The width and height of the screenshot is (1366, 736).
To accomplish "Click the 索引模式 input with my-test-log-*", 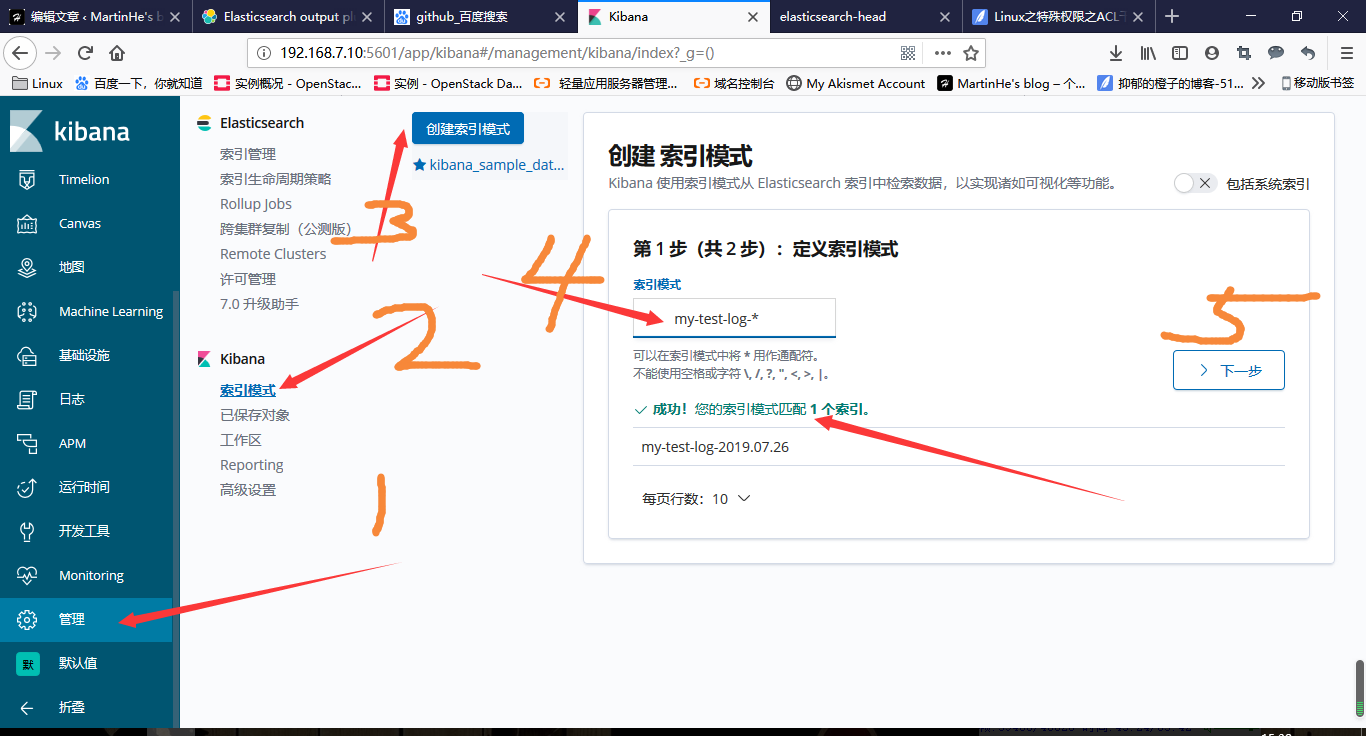I will click(734, 319).
